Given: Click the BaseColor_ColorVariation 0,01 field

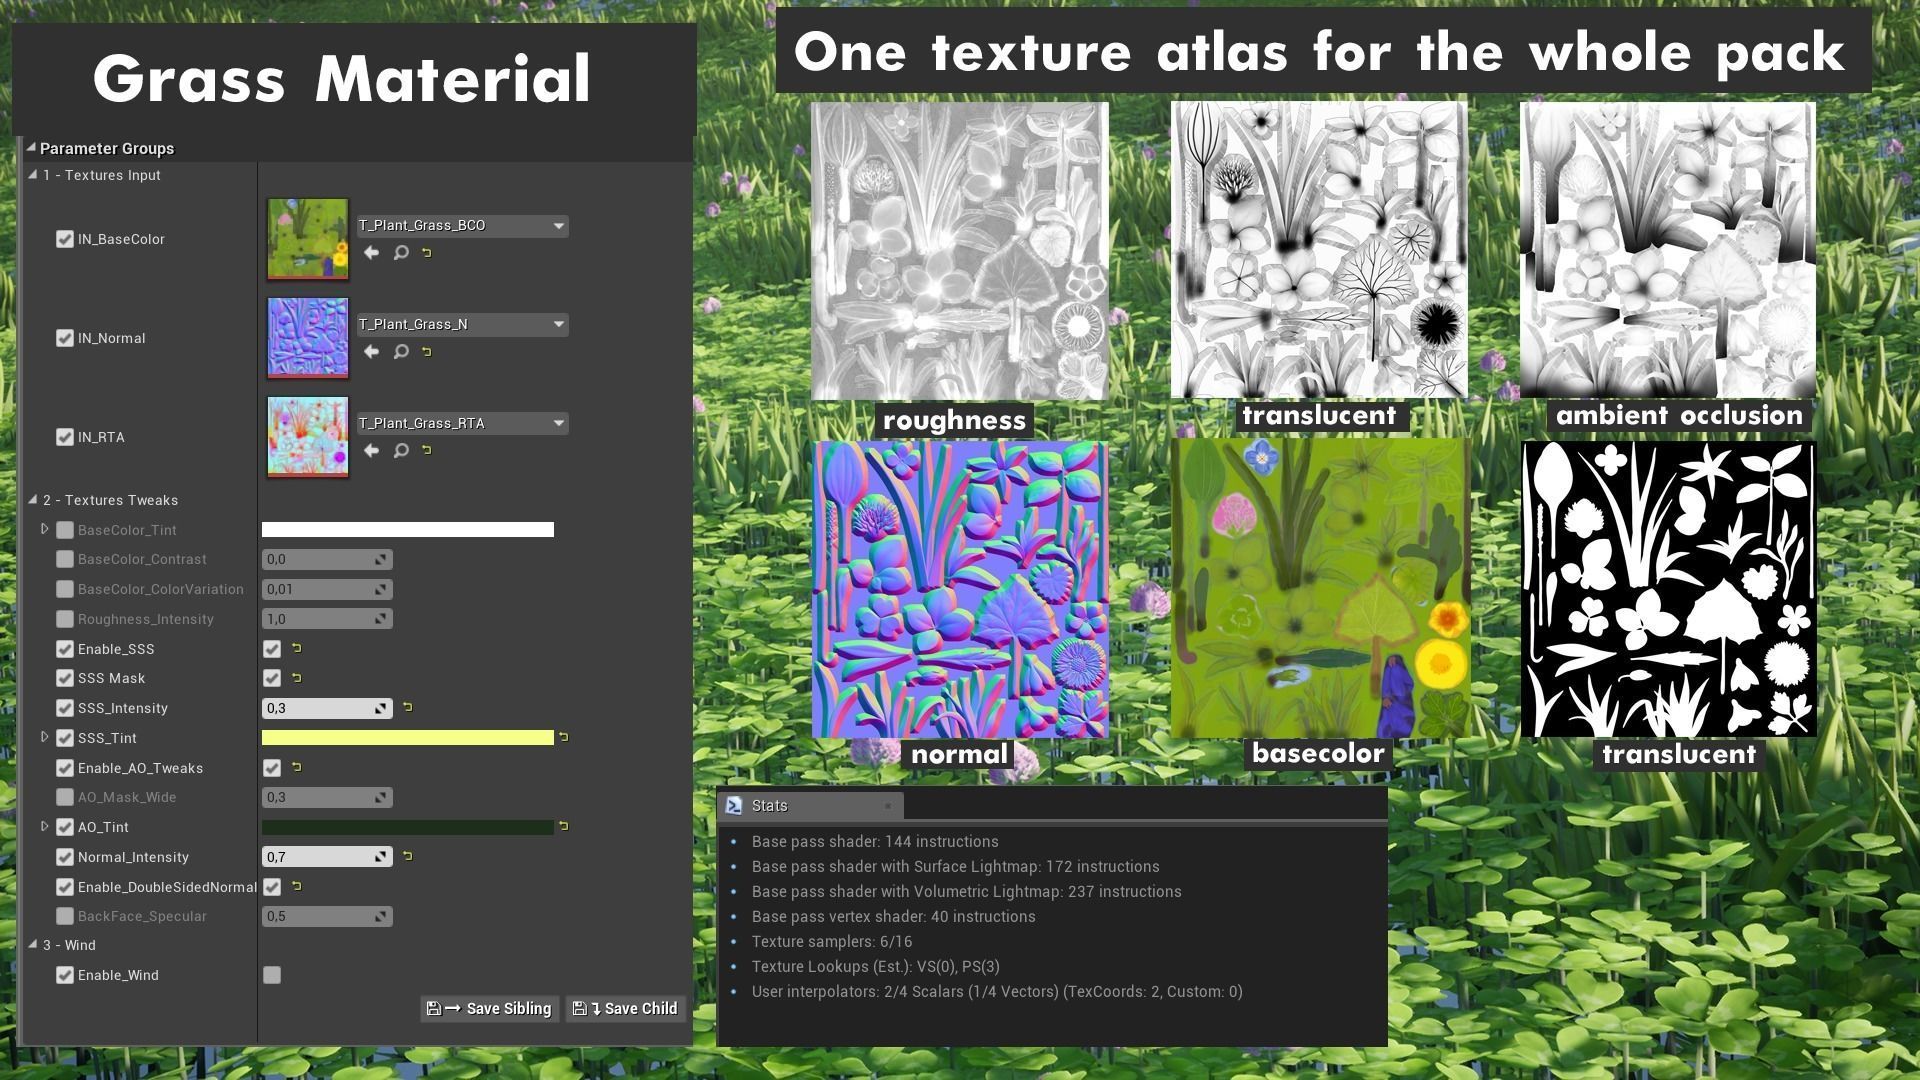Looking at the screenshot, I should point(327,589).
